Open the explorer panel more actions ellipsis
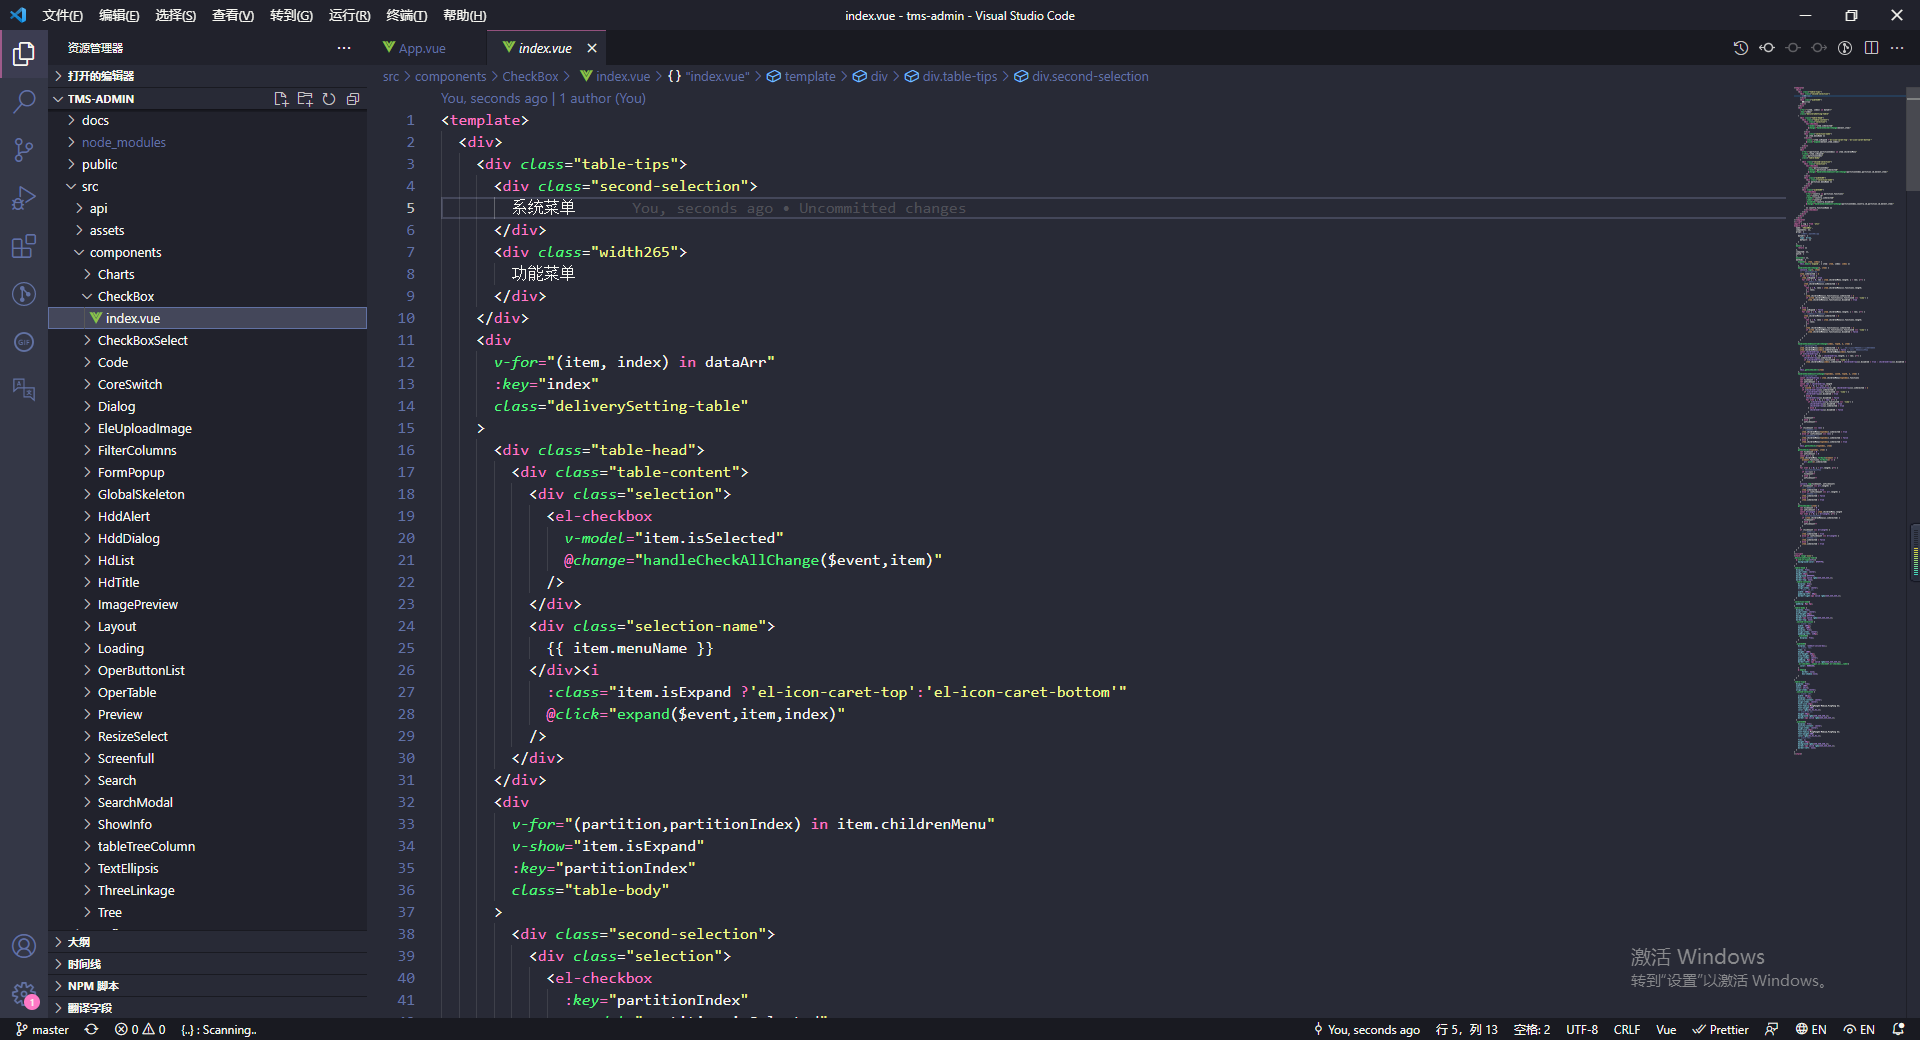The height and width of the screenshot is (1040, 1920). pos(344,48)
